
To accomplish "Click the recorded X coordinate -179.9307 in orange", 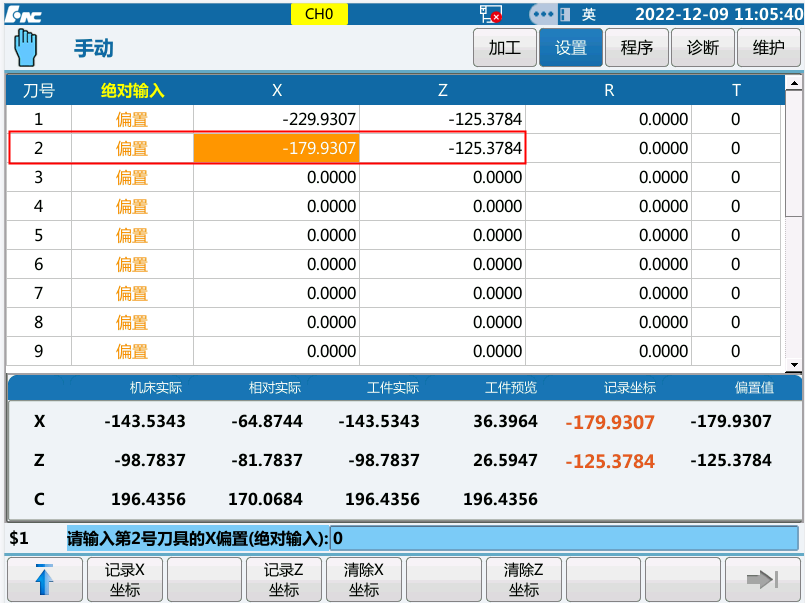I will [x=610, y=422].
